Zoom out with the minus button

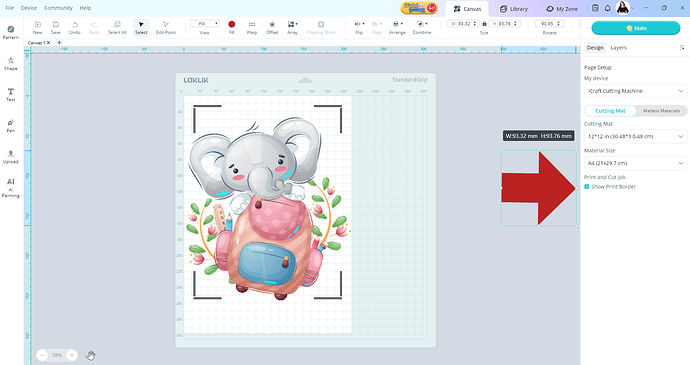[42, 355]
